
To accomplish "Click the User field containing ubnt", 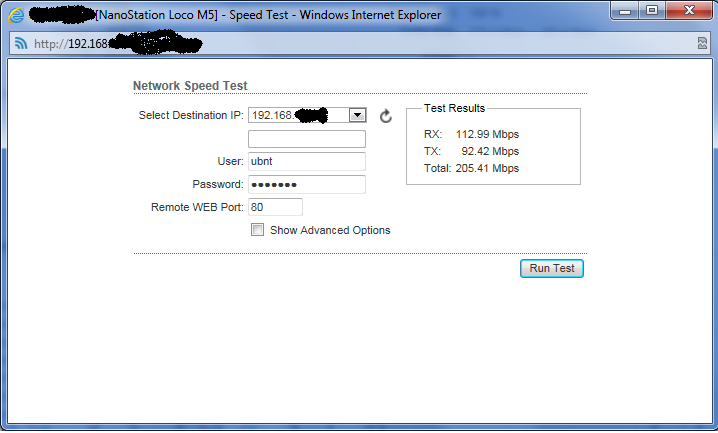I will 307,162.
